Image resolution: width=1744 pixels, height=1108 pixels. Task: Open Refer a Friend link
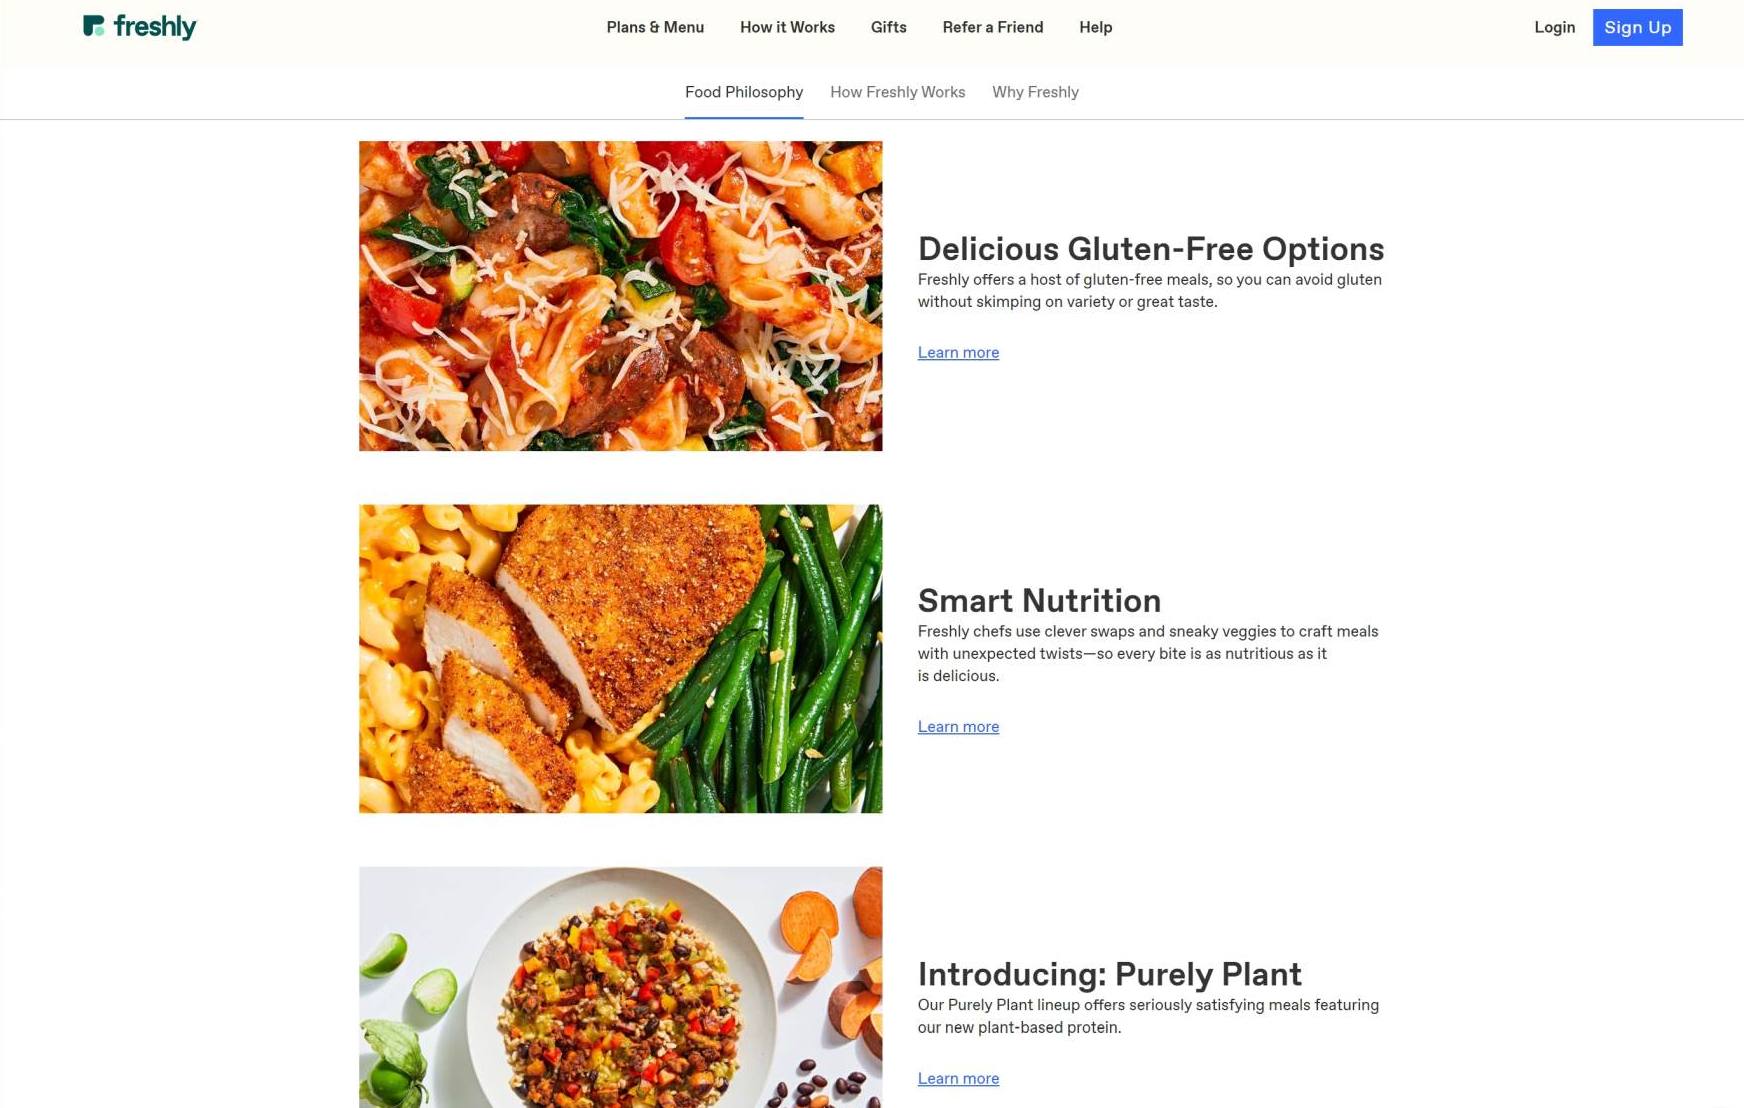[x=992, y=27]
